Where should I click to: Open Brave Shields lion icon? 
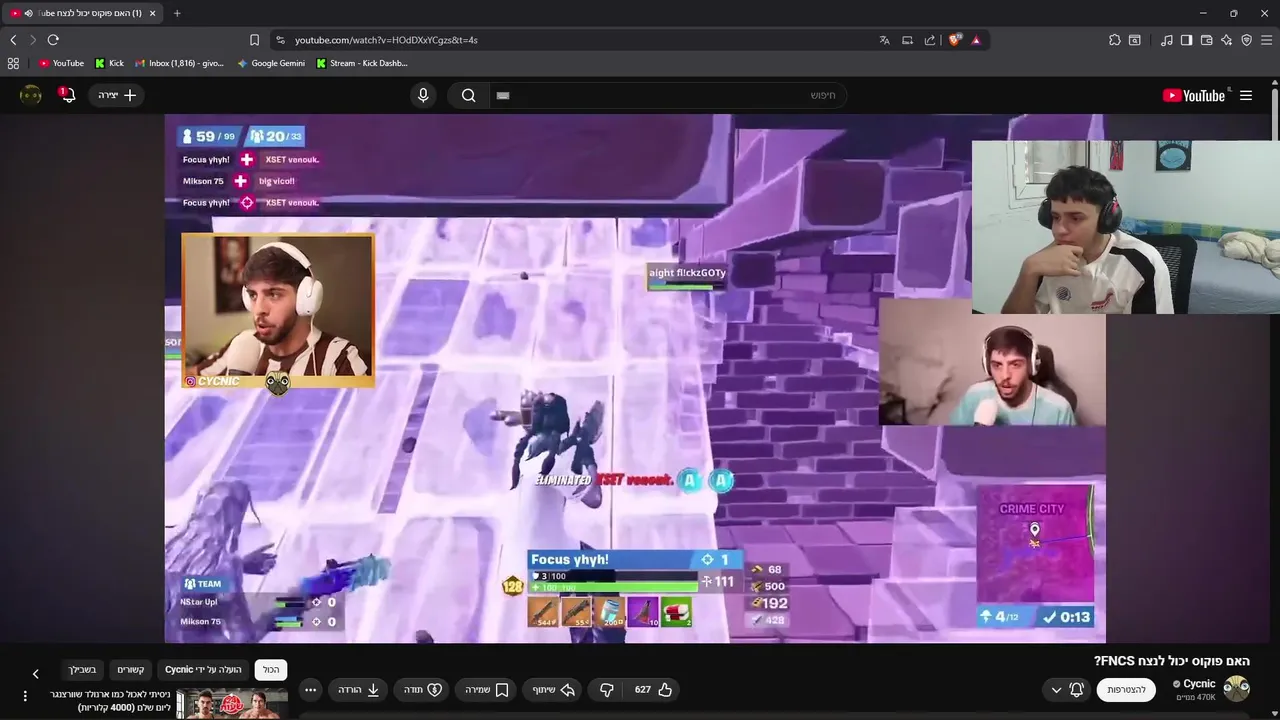[x=955, y=40]
